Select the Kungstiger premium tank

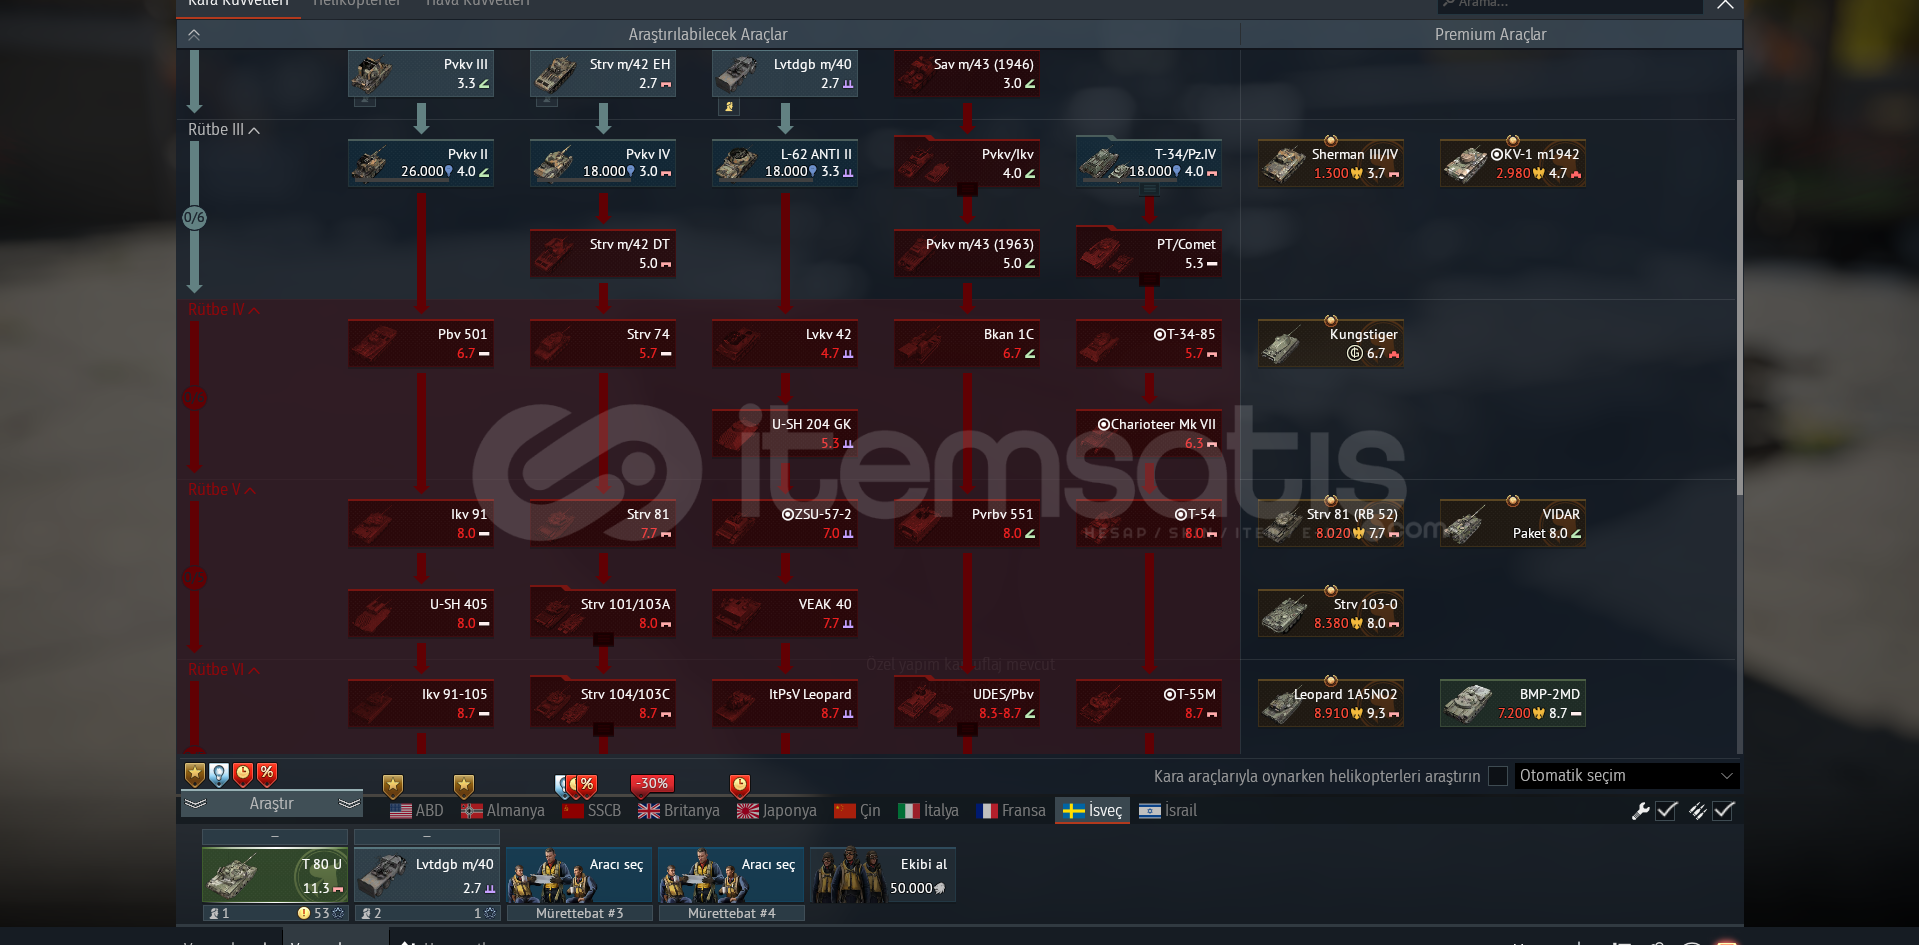(1331, 343)
